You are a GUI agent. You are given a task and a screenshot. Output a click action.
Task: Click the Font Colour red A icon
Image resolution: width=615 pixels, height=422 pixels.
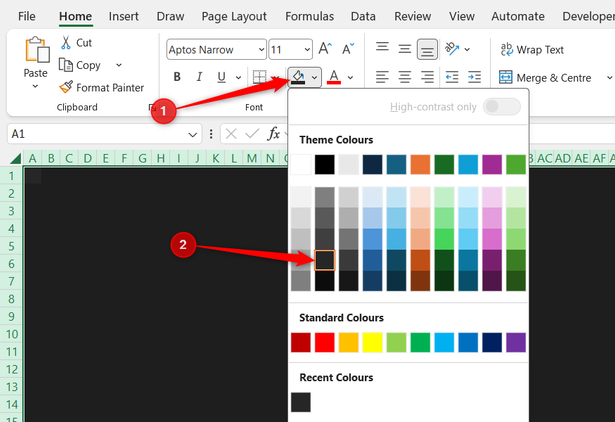click(x=334, y=77)
